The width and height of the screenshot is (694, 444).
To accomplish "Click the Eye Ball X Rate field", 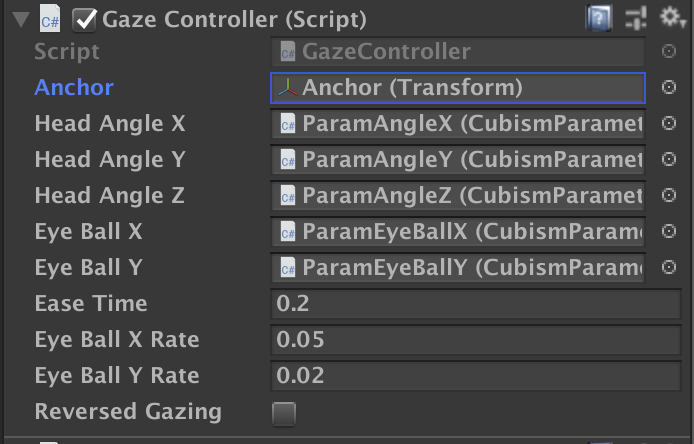I will tap(475, 340).
